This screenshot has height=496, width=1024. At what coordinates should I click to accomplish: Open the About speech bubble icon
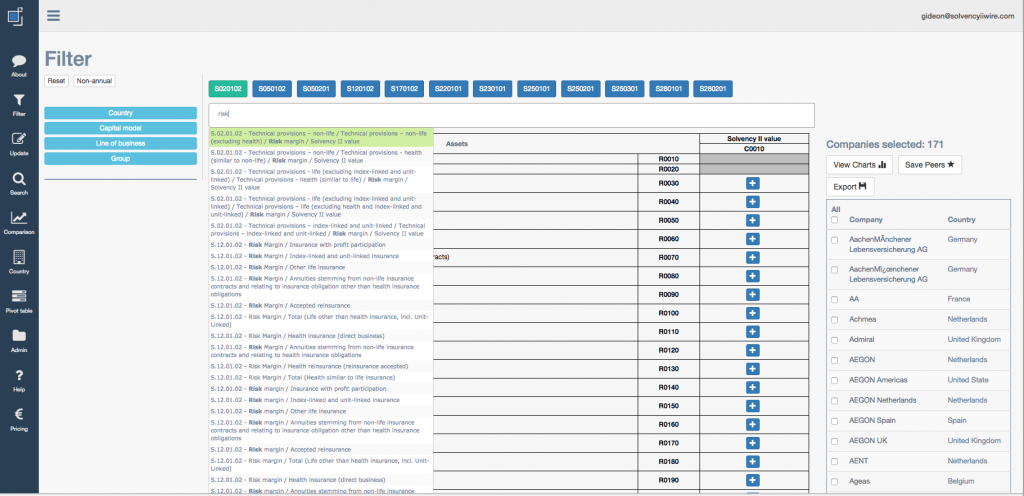coord(18,62)
